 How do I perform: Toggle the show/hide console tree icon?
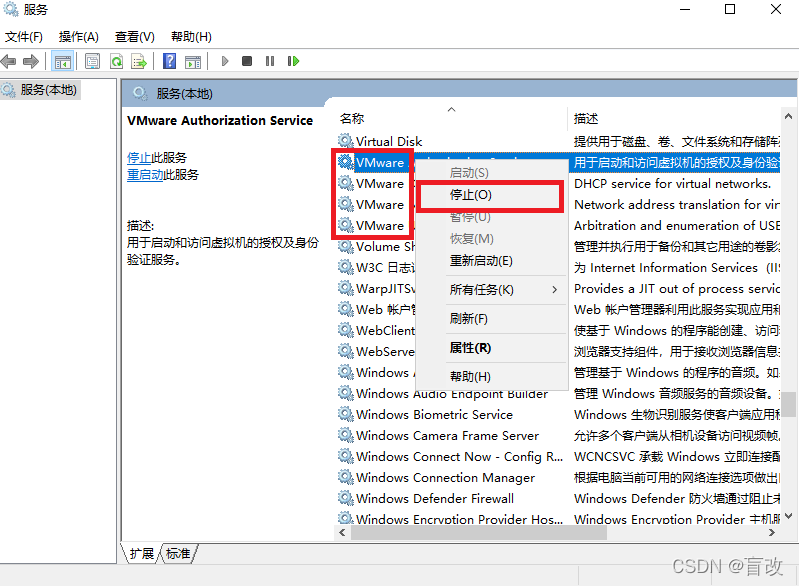[63, 62]
